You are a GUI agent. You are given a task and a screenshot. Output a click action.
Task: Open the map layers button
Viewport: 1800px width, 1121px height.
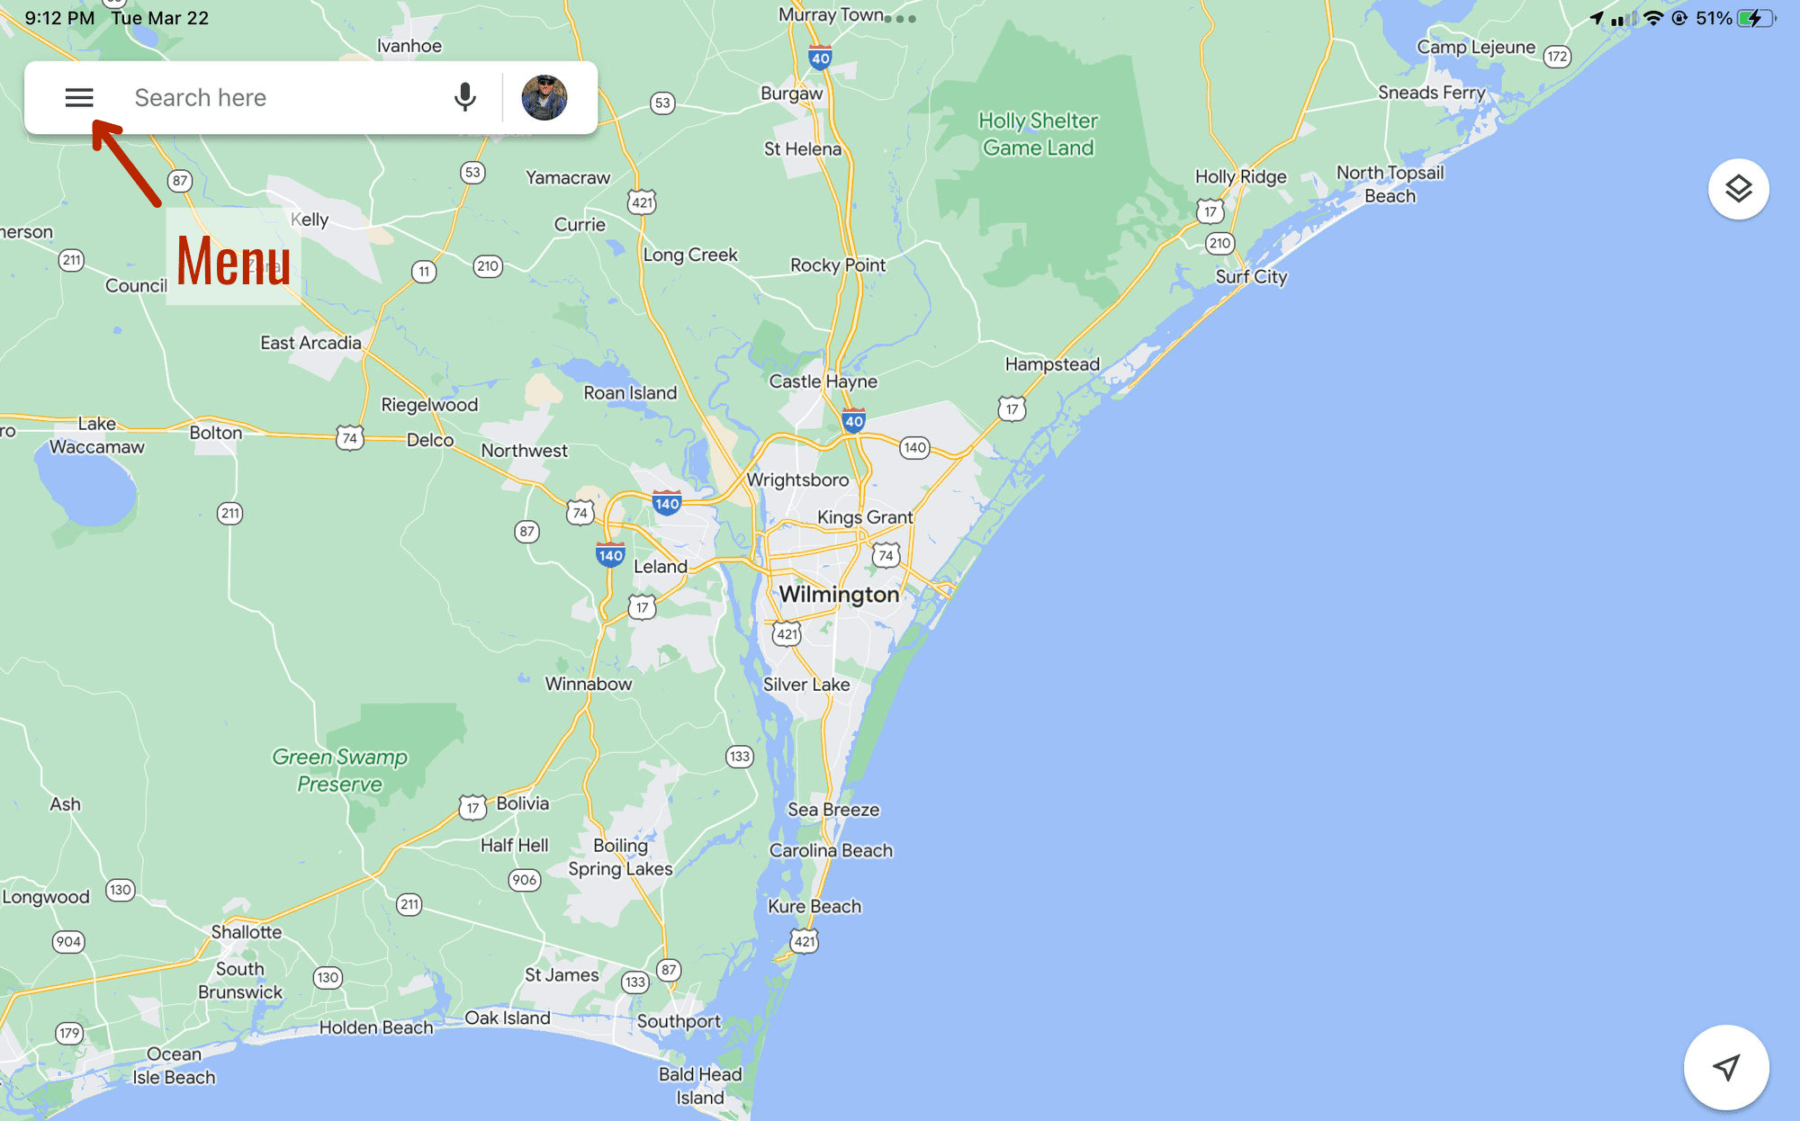tap(1738, 189)
